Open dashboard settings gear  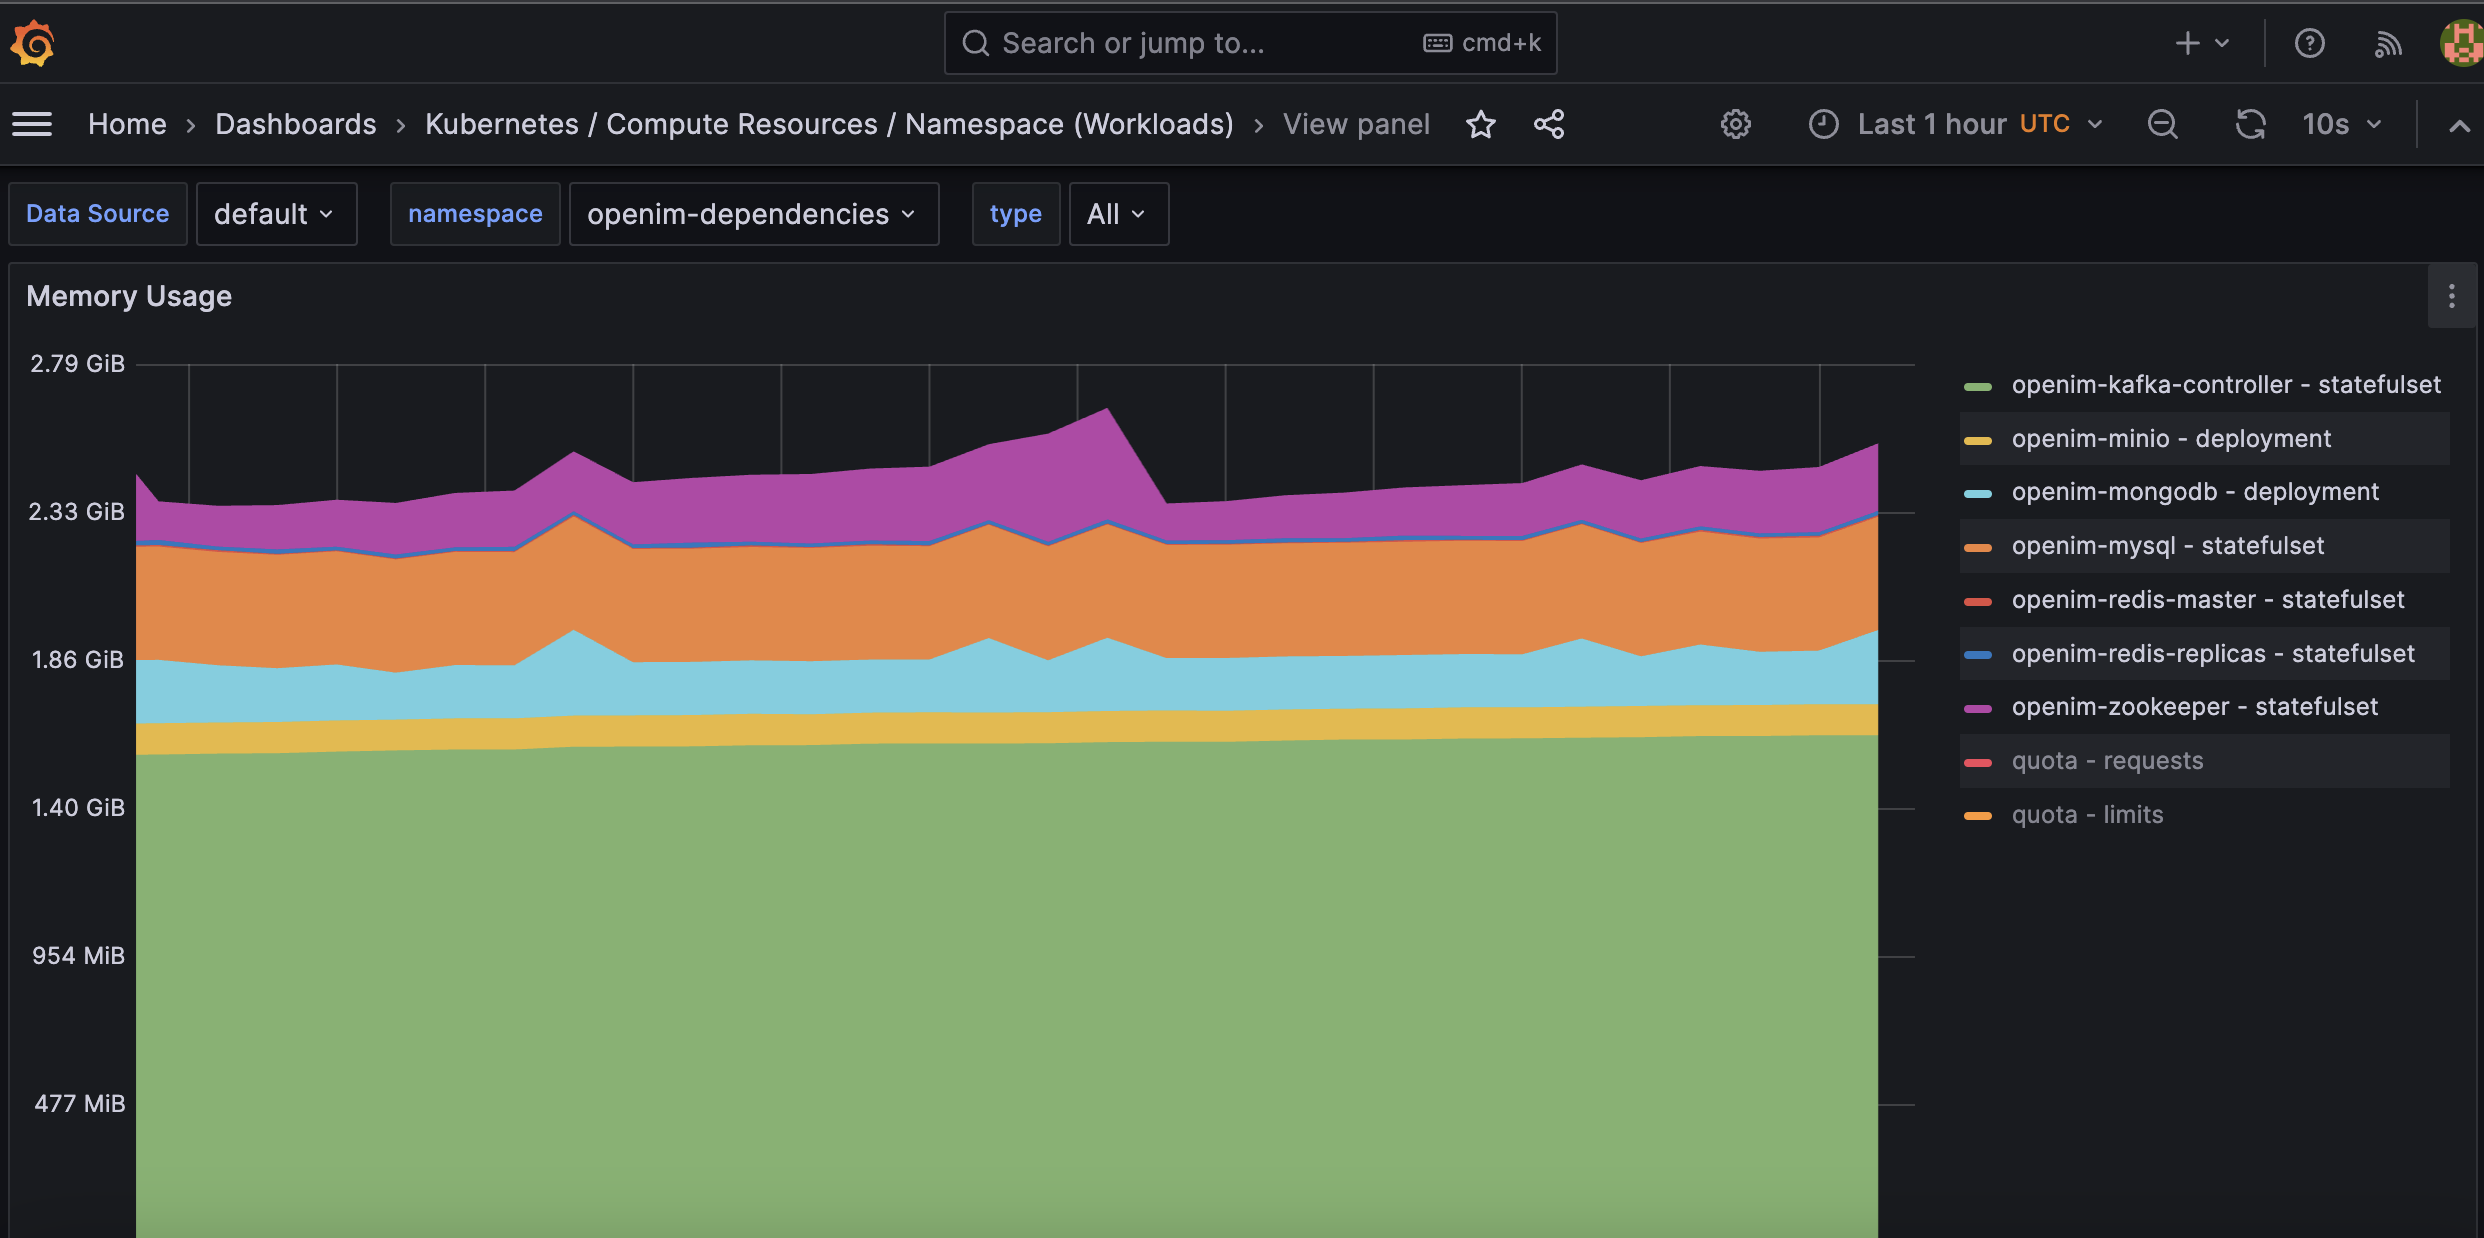coord(1735,124)
